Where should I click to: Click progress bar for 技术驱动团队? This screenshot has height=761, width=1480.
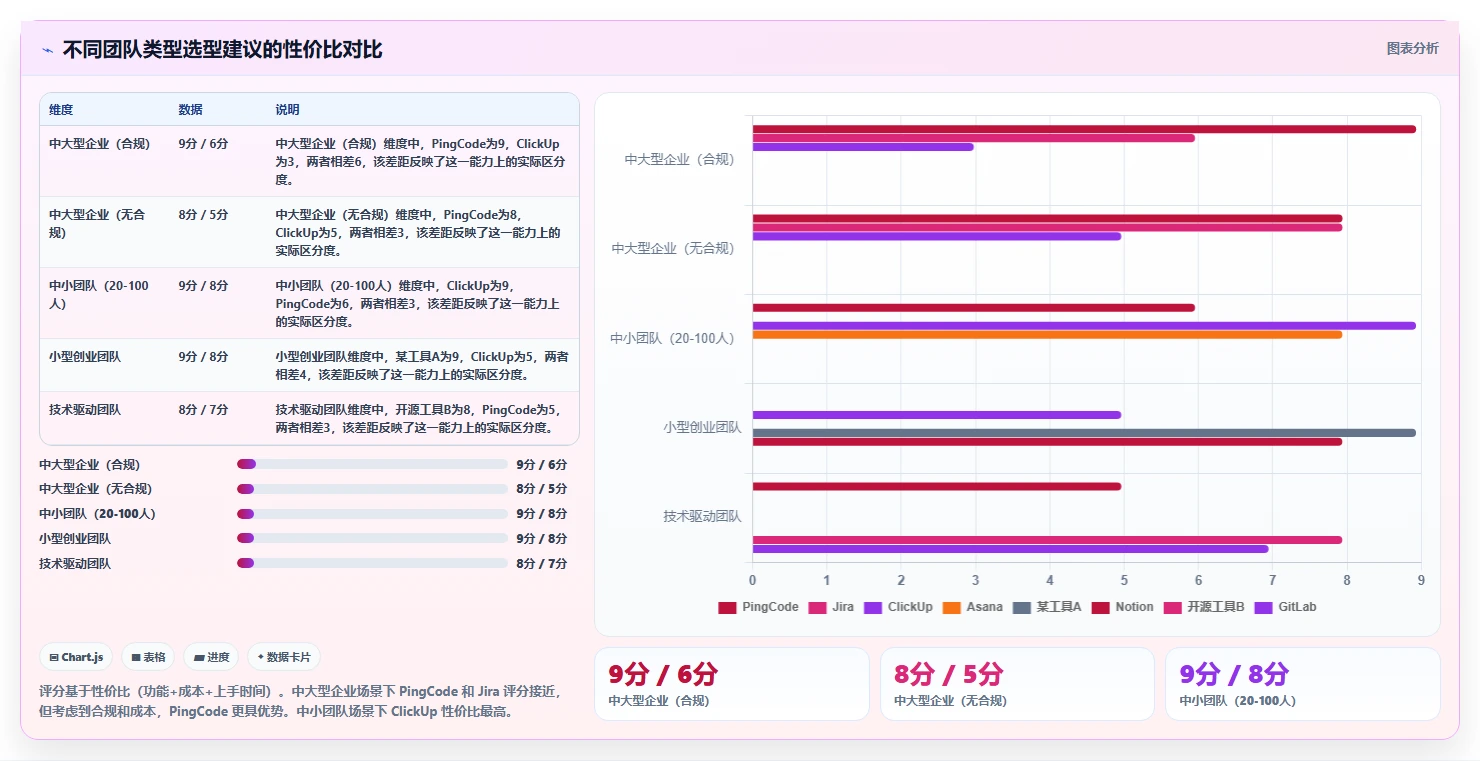click(x=372, y=563)
